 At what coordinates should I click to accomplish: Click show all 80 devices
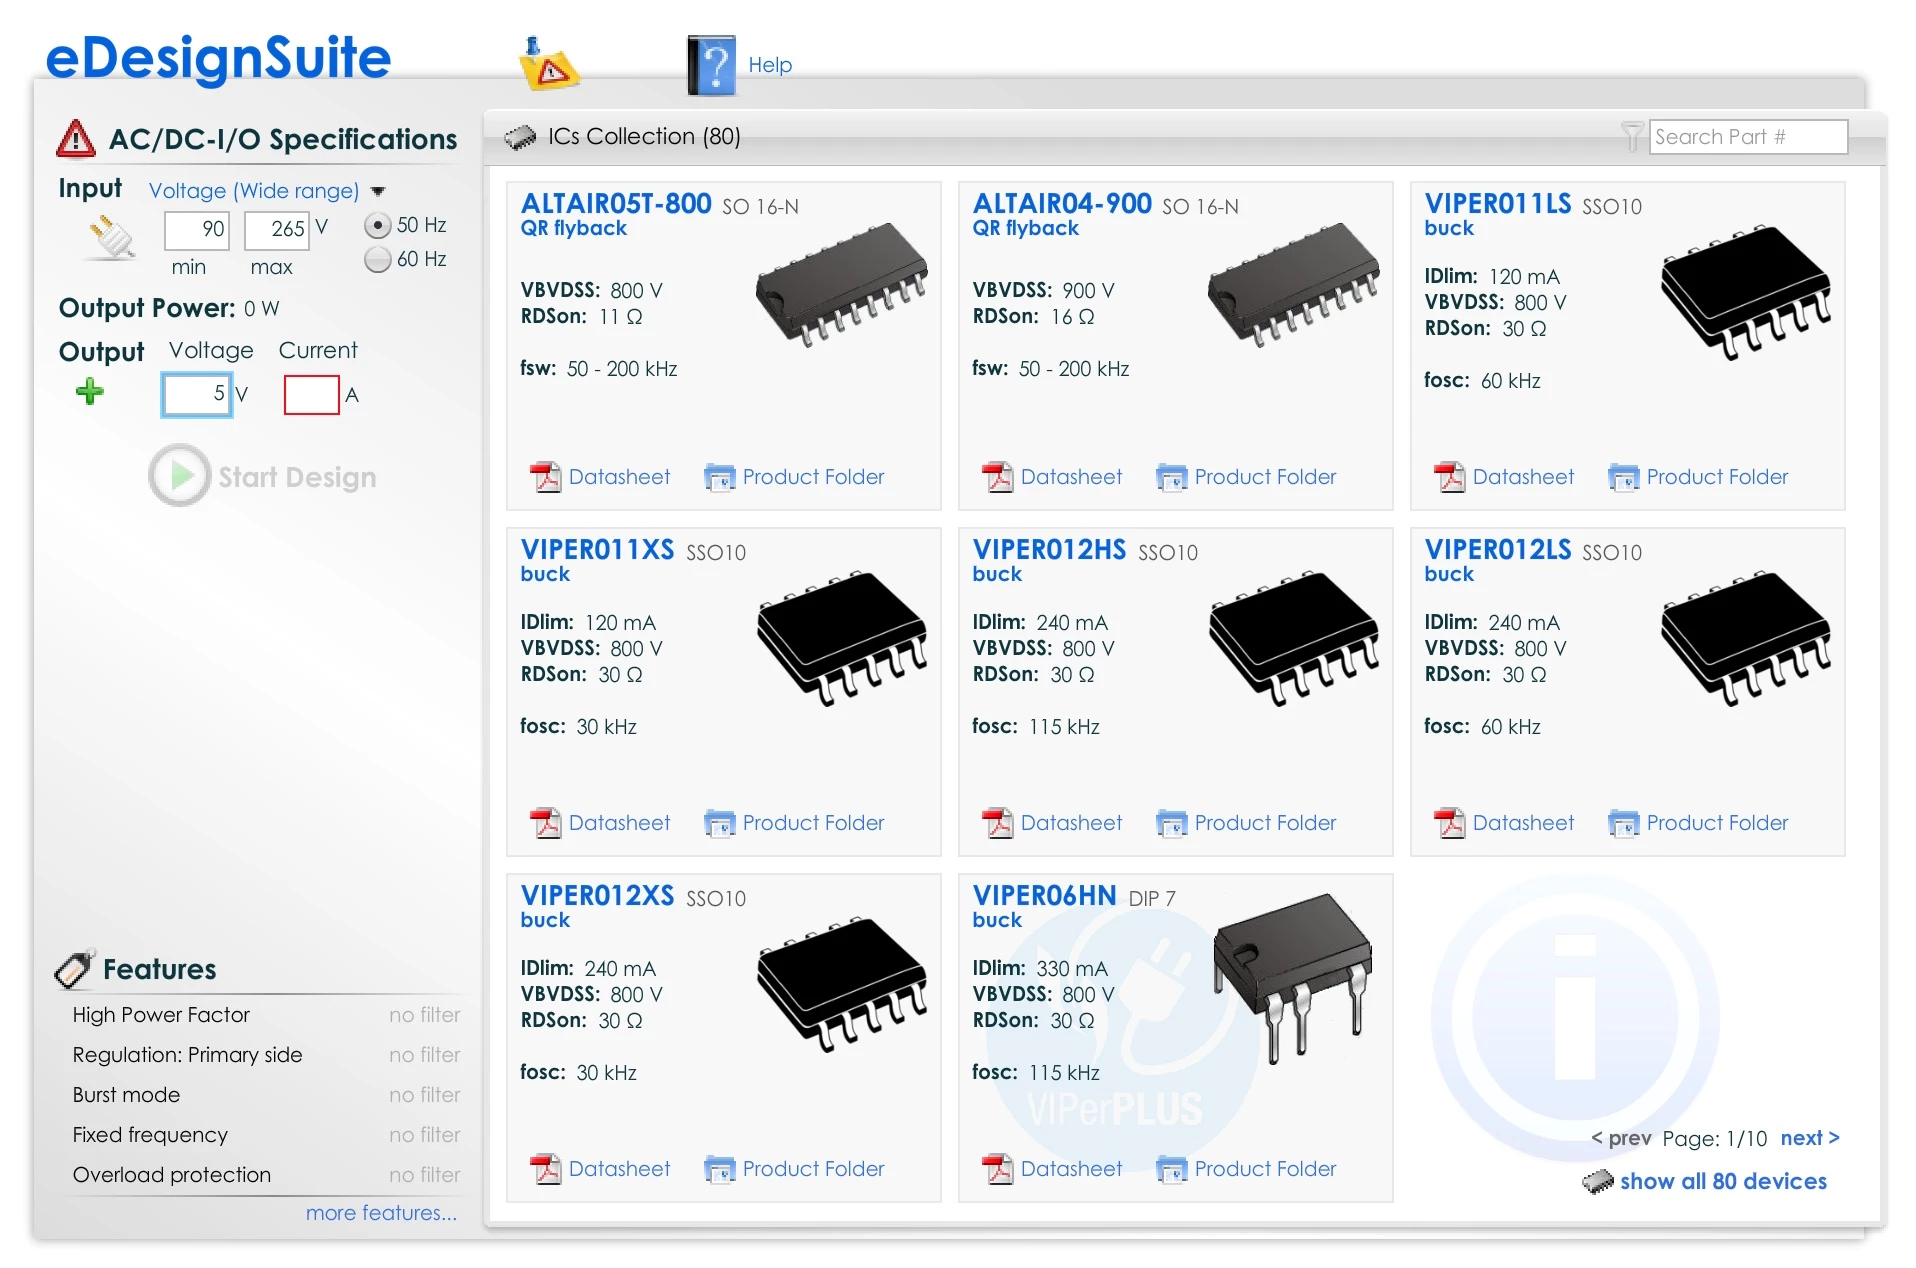point(1723,1181)
